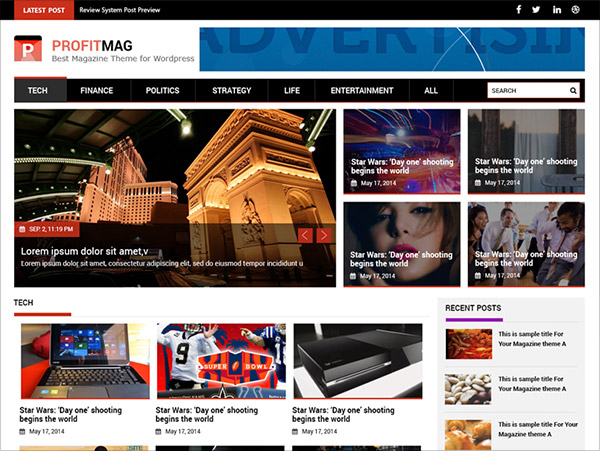The height and width of the screenshot is (451, 600).
Task: Select the All menu item
Action: pos(431,91)
